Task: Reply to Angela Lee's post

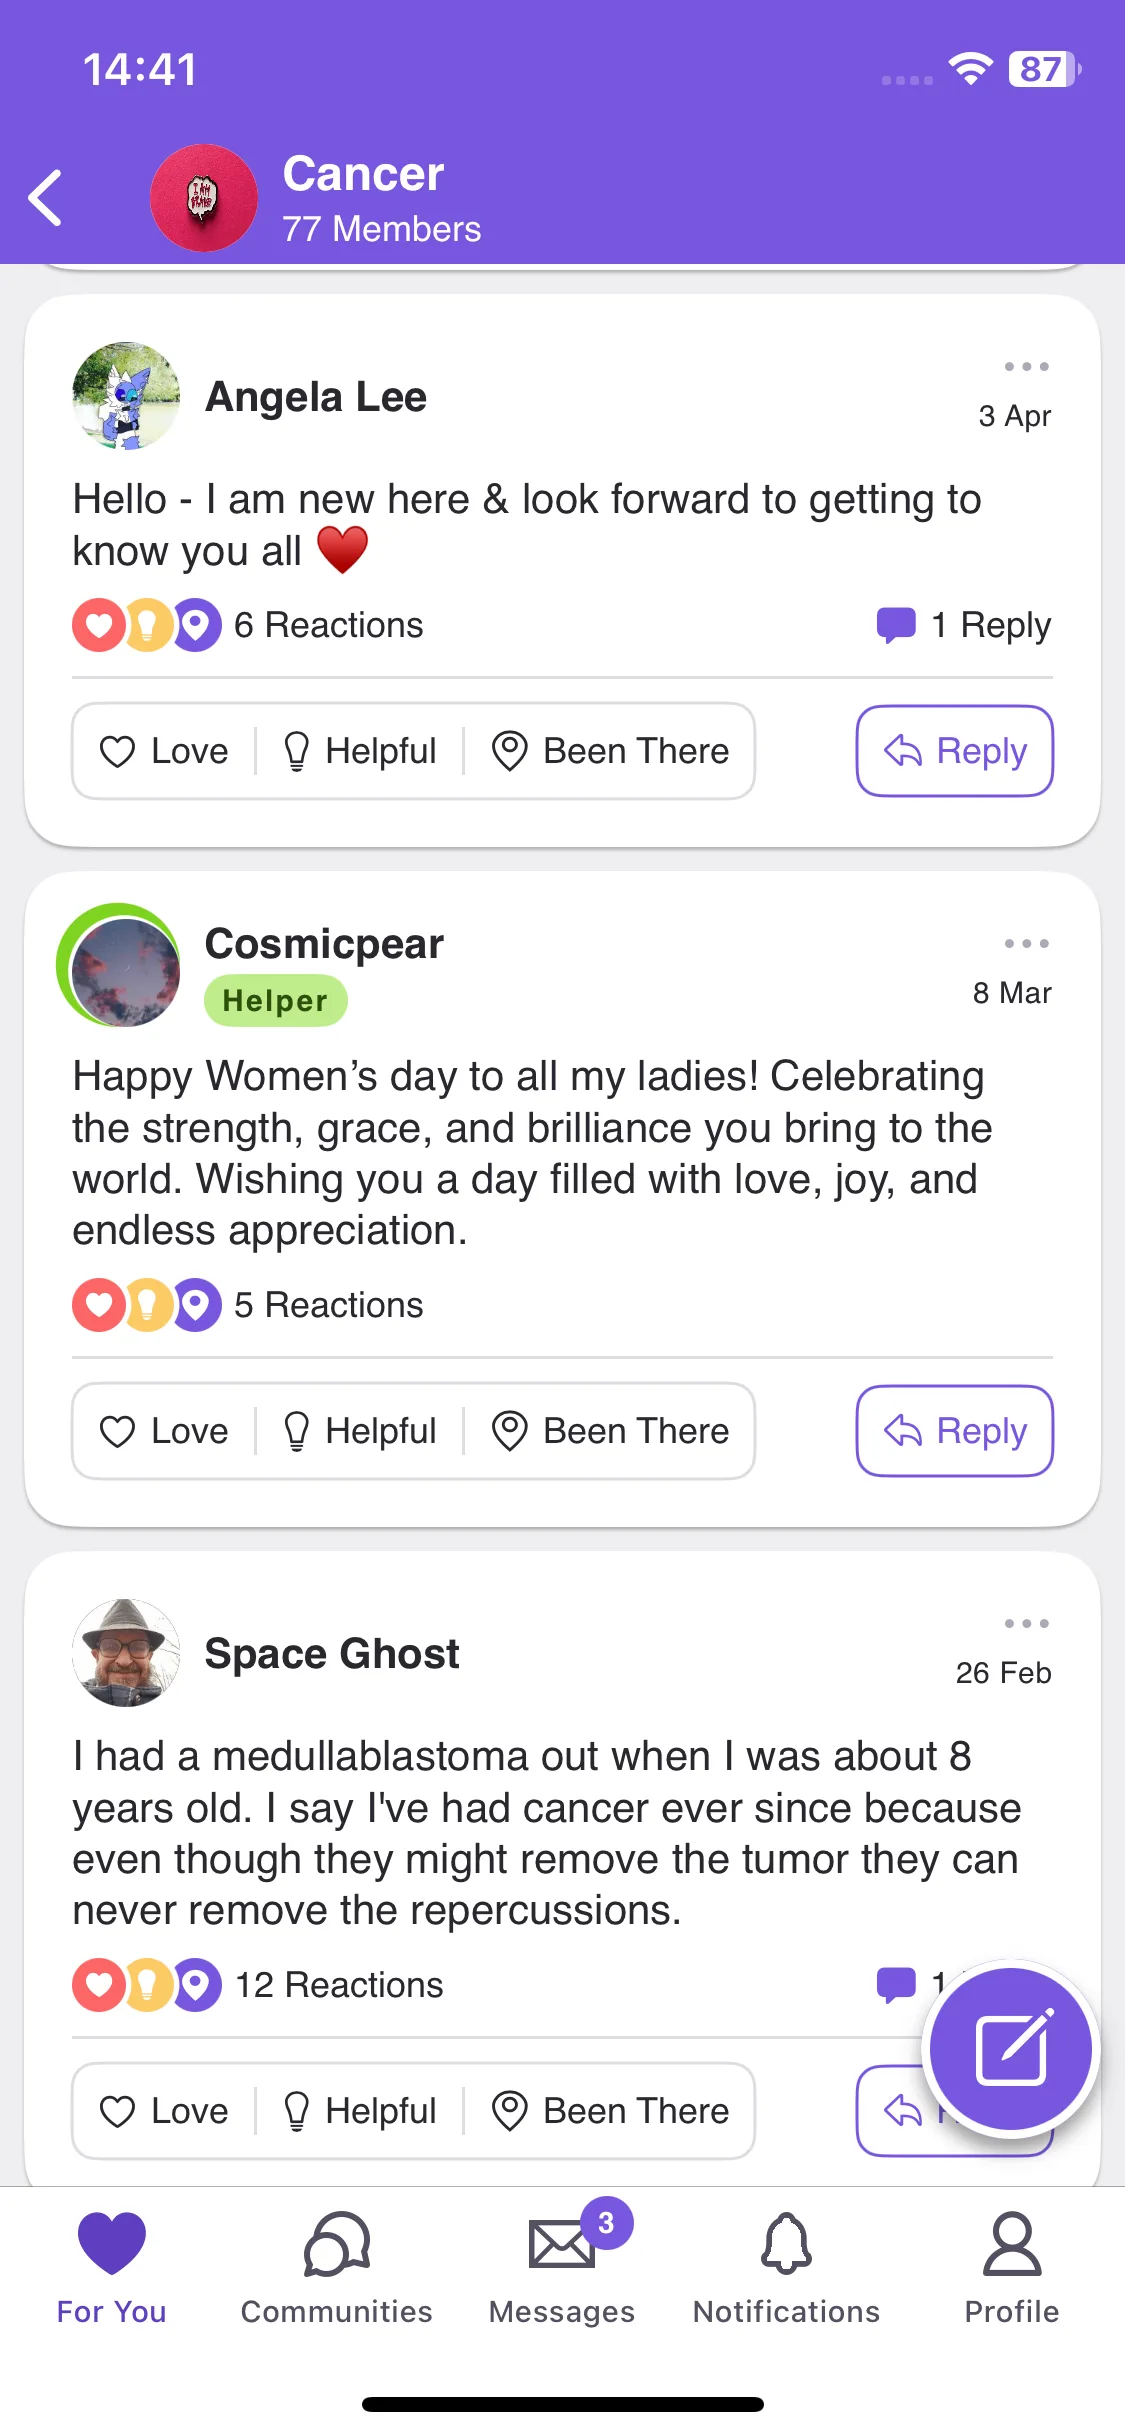Action: click(955, 751)
